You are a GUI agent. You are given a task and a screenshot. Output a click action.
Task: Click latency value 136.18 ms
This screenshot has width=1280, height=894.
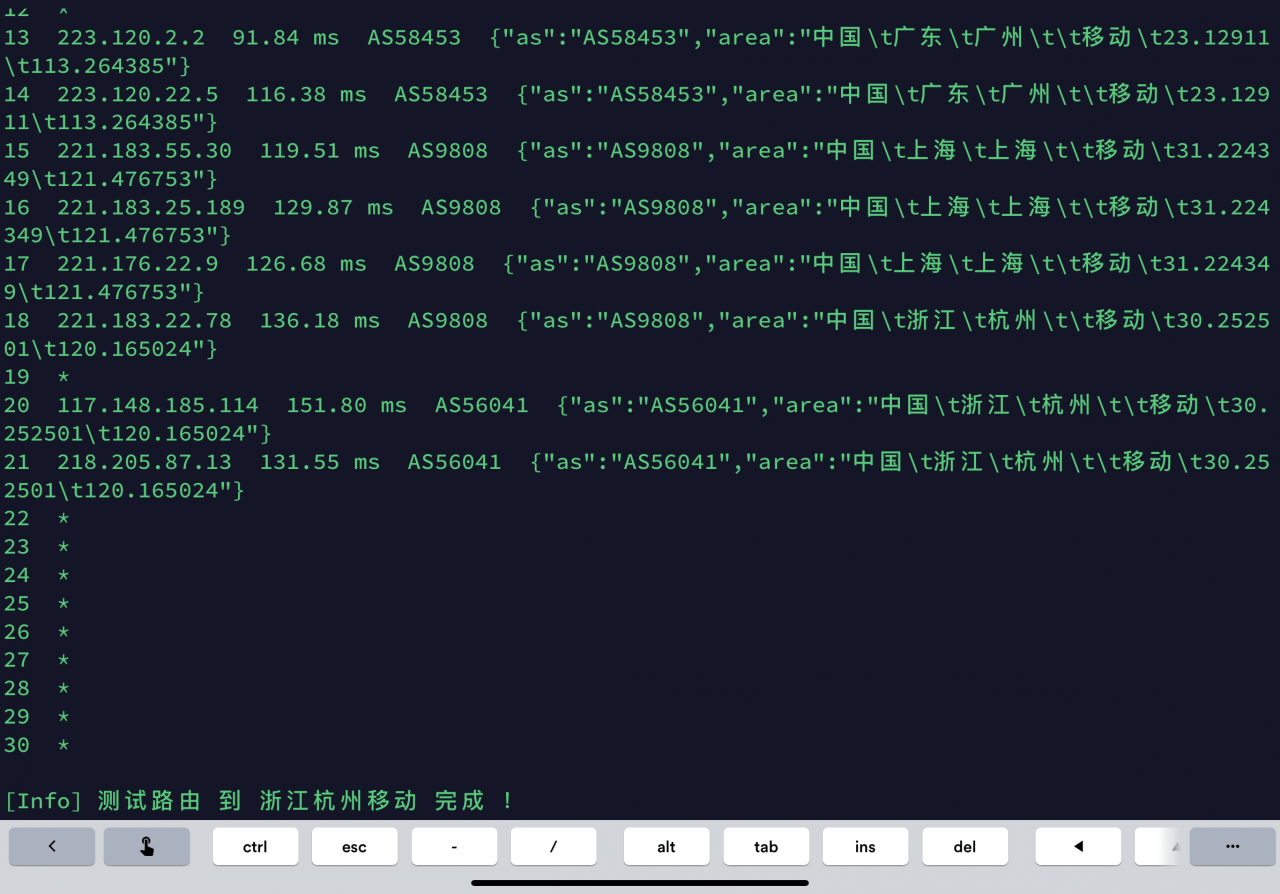(x=320, y=320)
